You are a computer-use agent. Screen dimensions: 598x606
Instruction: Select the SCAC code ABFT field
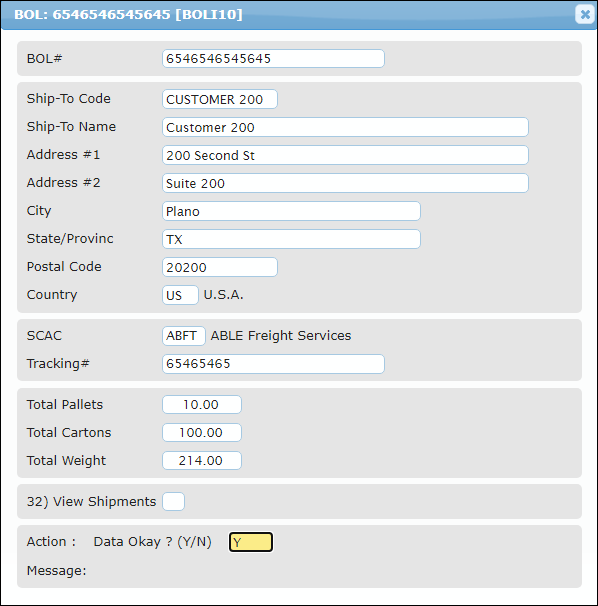pos(184,336)
